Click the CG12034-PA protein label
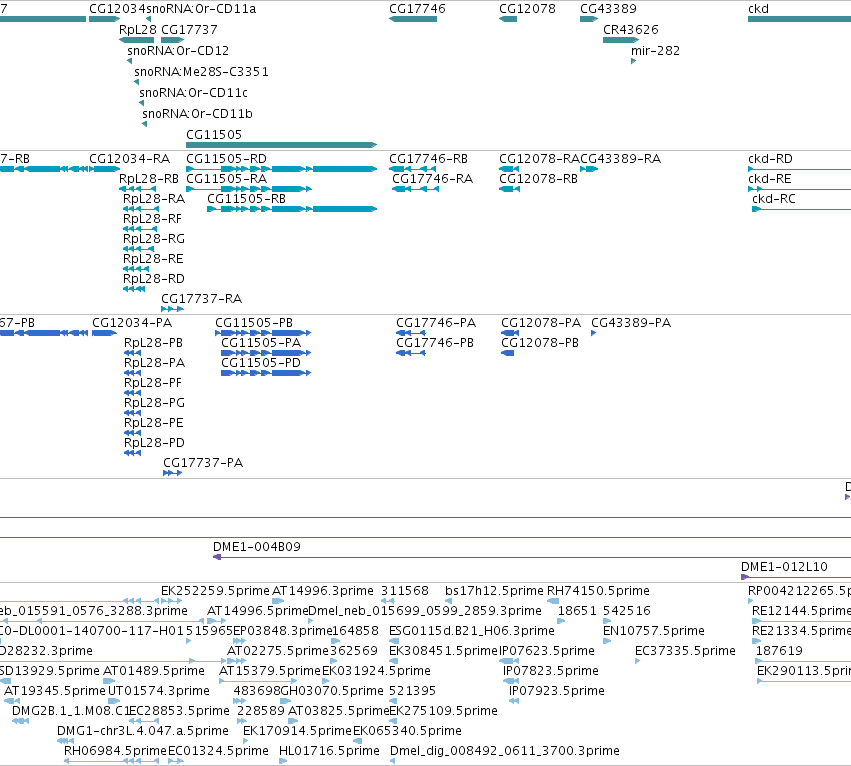 132,322
